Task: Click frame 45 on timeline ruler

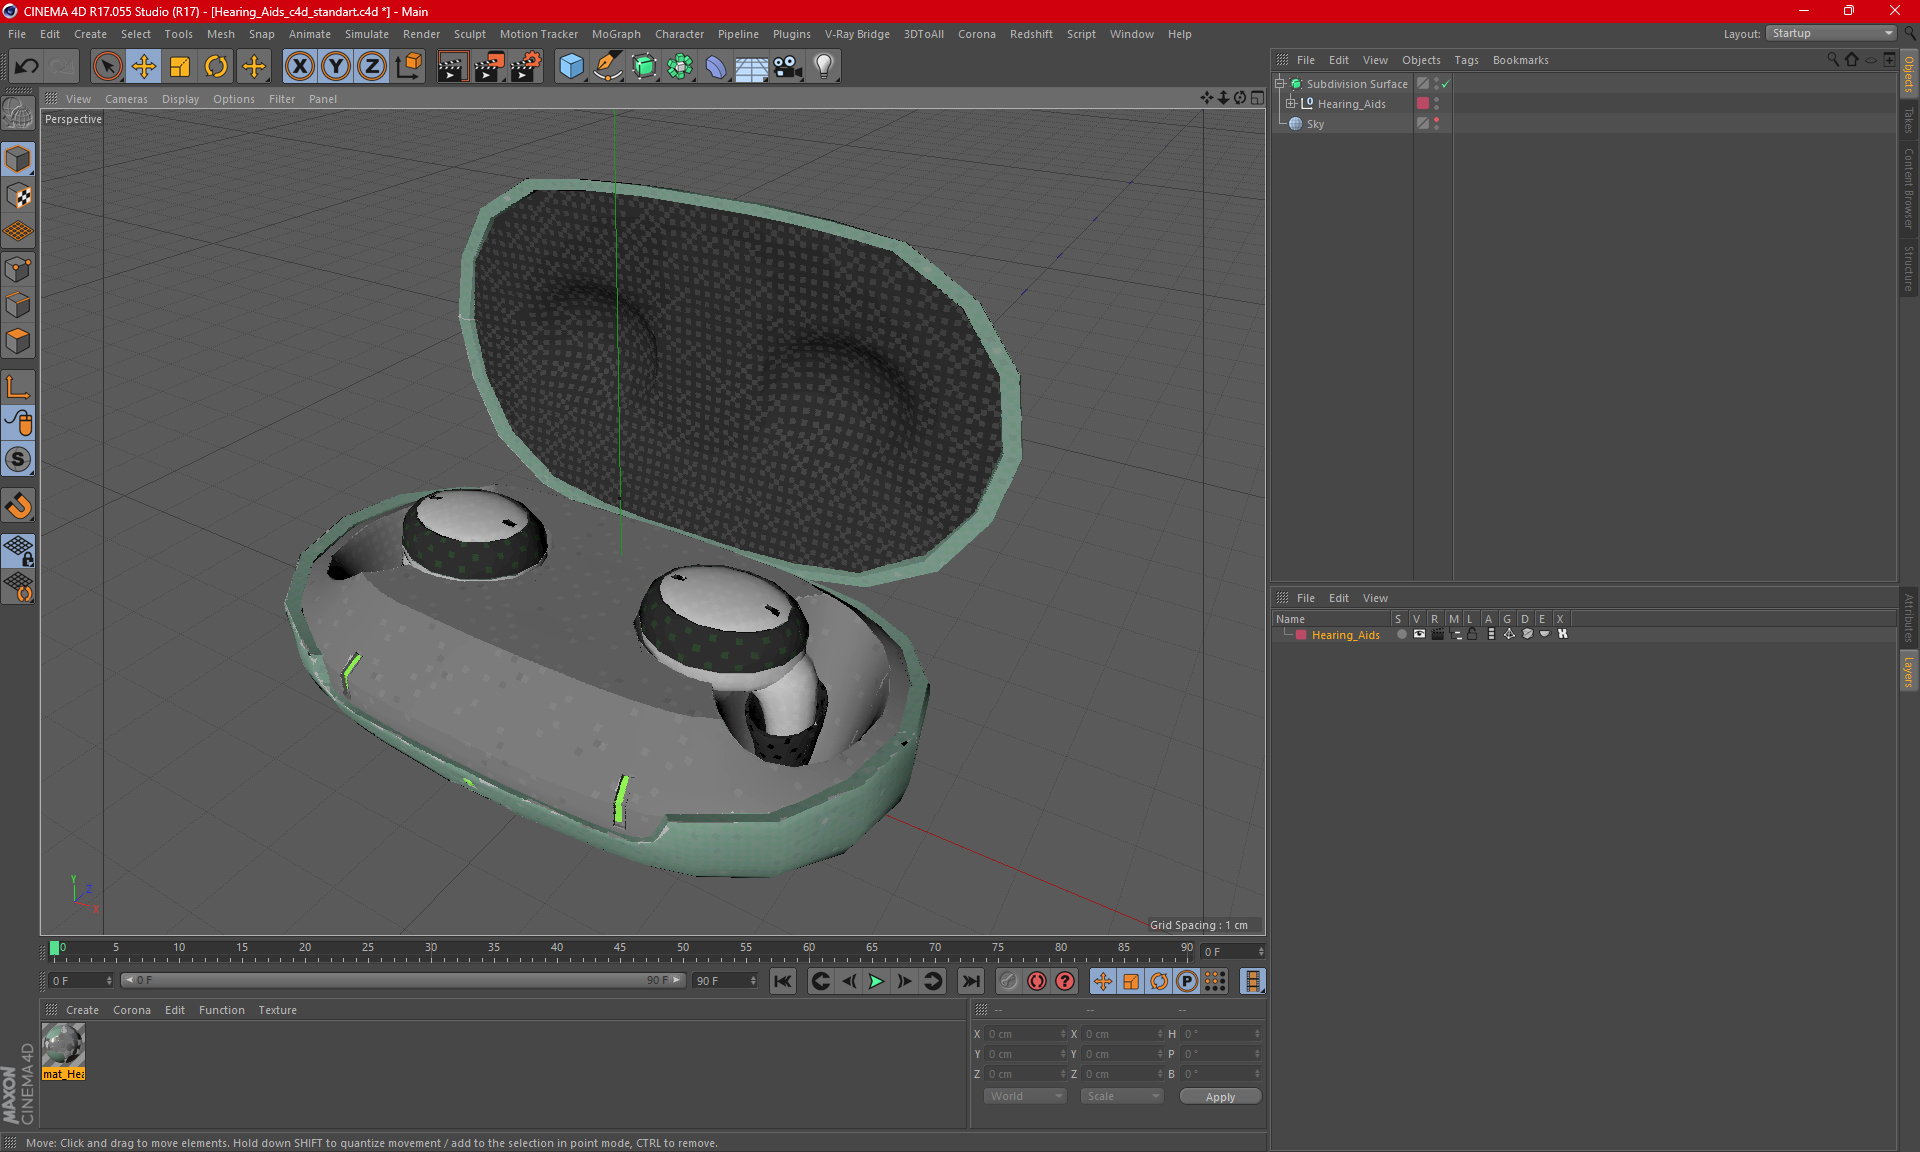Action: 620,948
